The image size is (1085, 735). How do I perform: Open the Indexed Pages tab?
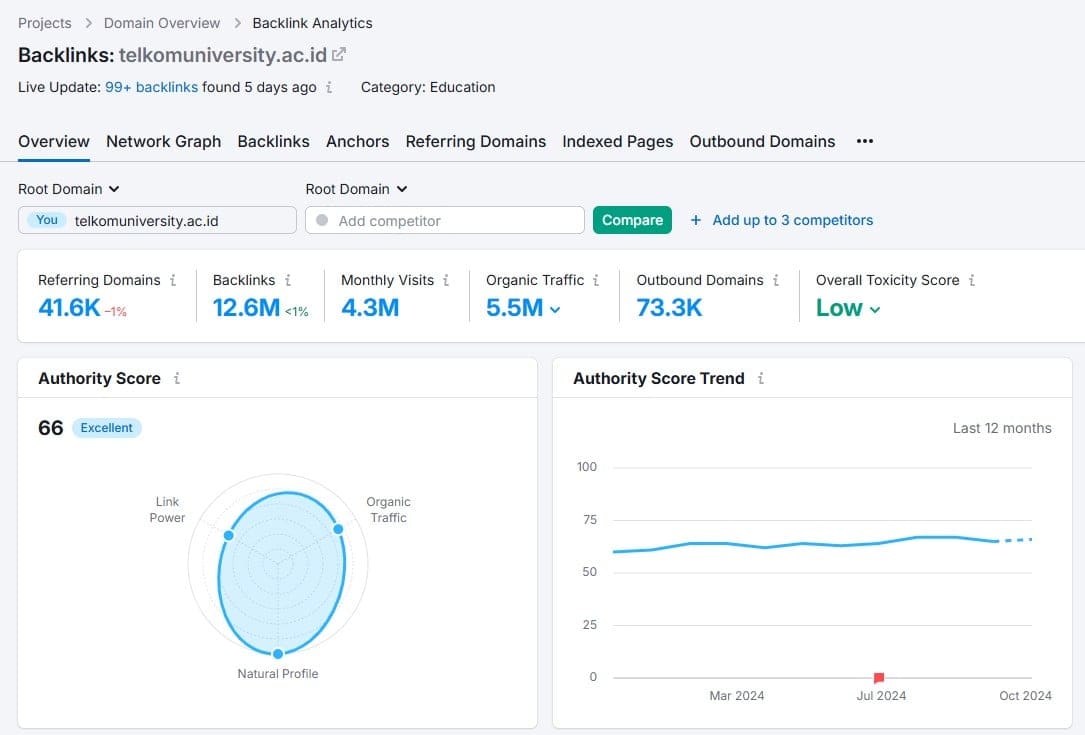click(617, 141)
